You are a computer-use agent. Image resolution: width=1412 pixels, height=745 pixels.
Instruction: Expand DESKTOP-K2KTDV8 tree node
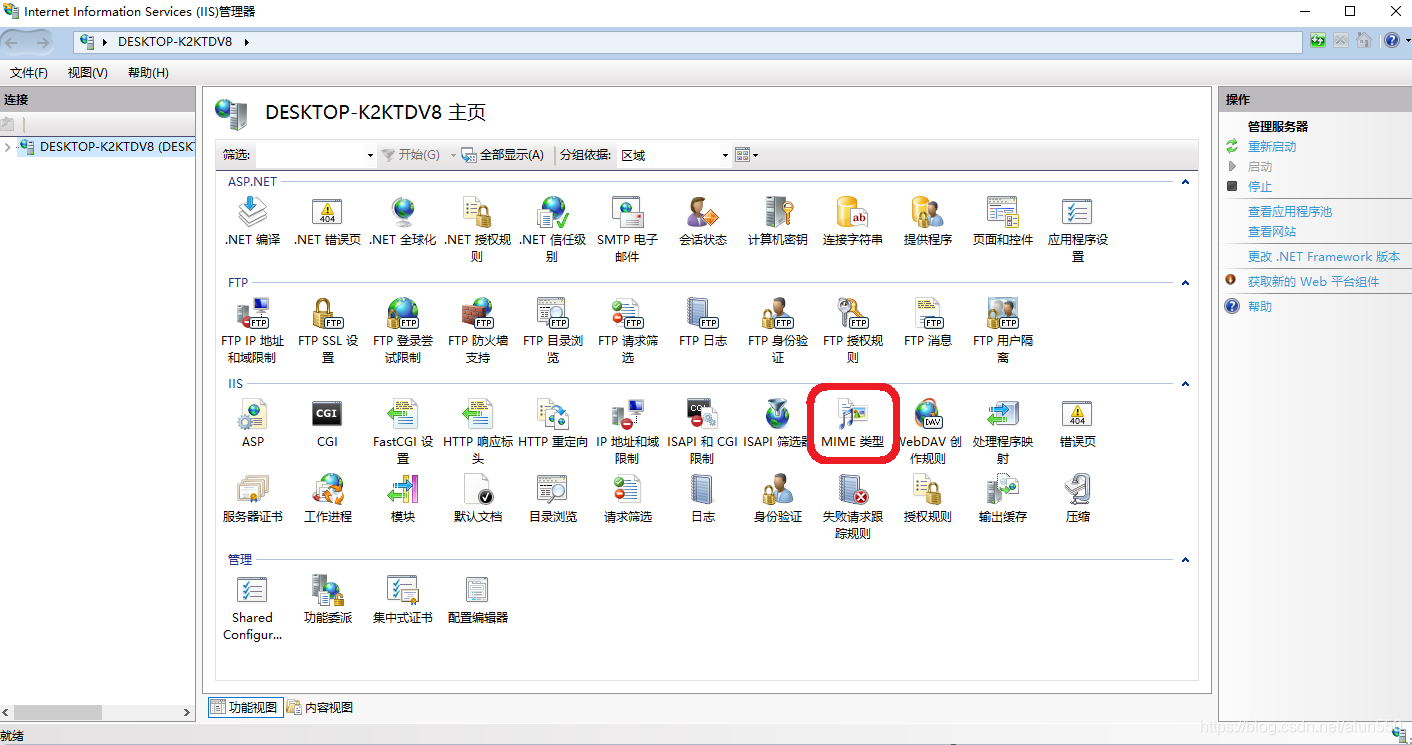coord(8,147)
